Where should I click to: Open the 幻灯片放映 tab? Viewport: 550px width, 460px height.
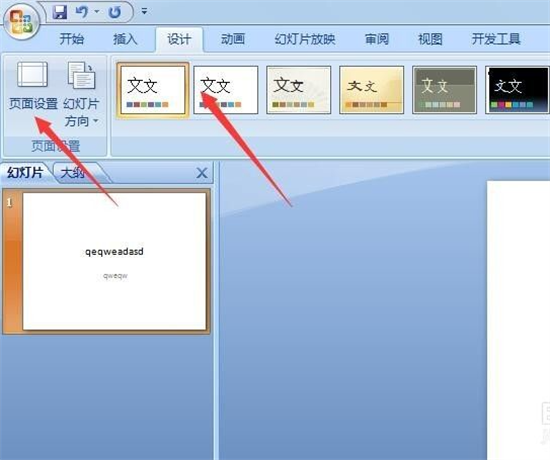point(305,39)
